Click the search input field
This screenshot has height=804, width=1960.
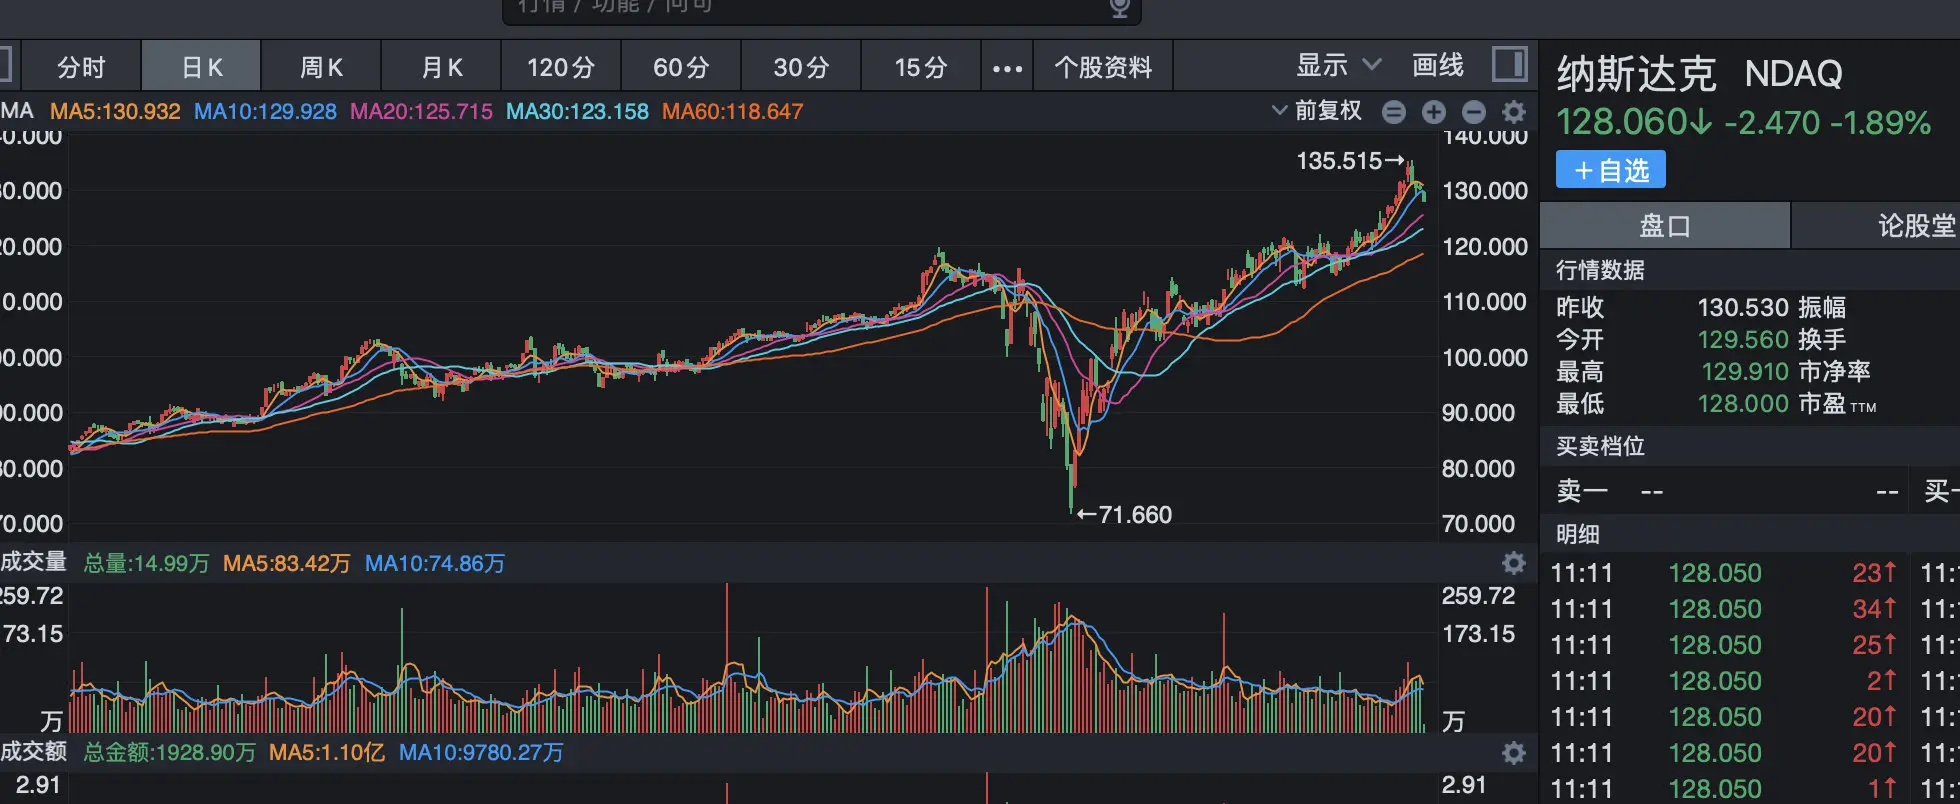(800, 8)
